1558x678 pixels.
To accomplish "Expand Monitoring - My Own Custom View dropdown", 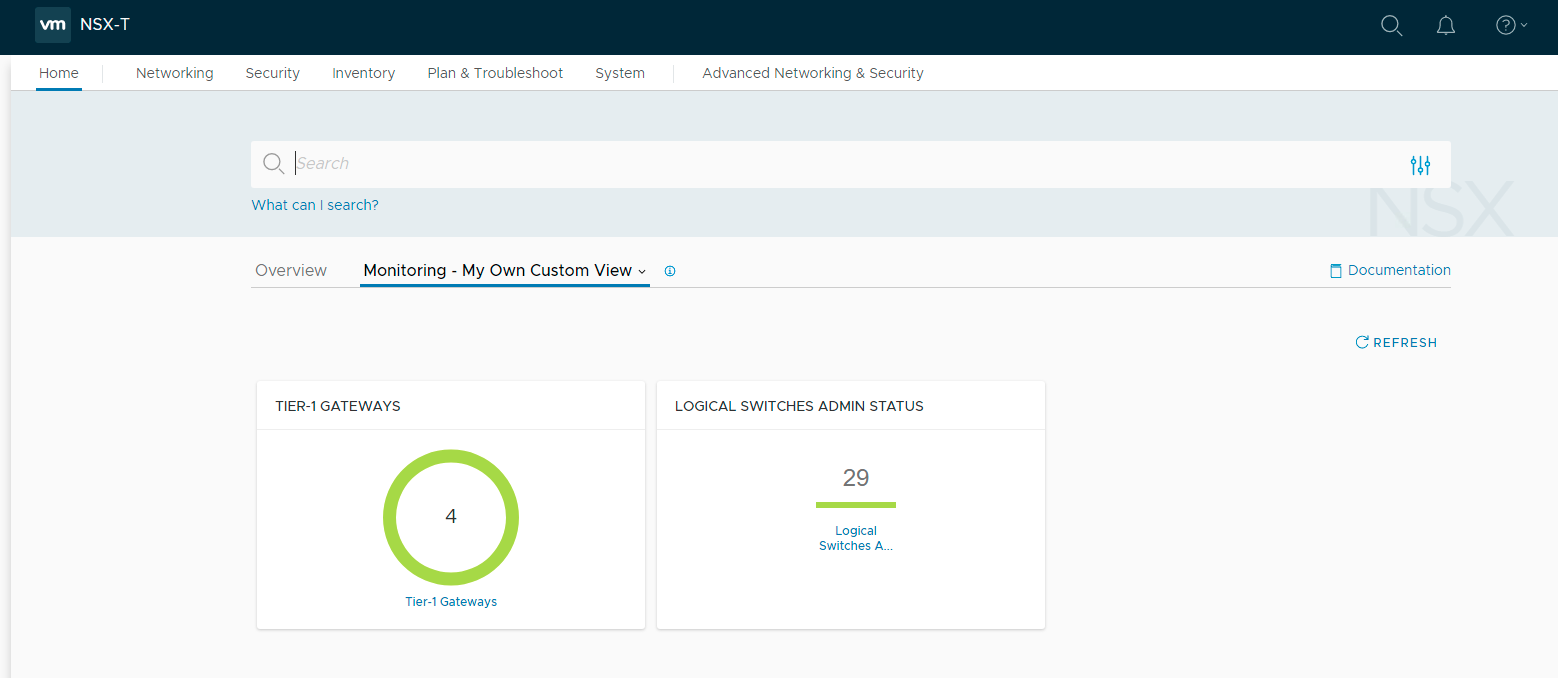I will pos(505,270).
